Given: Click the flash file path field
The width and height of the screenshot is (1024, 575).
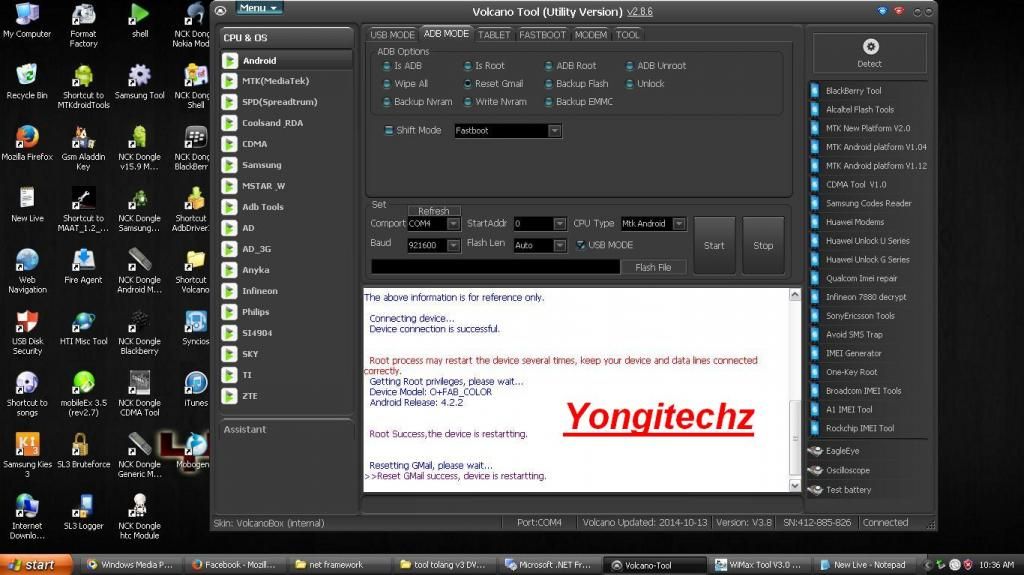Looking at the screenshot, I should (495, 267).
